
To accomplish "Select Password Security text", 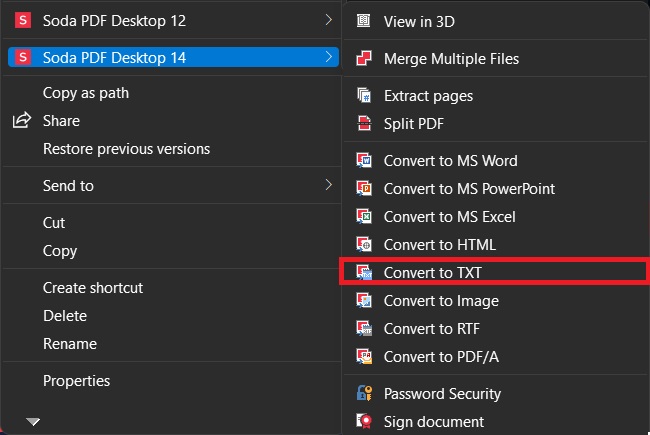I will tap(442, 394).
